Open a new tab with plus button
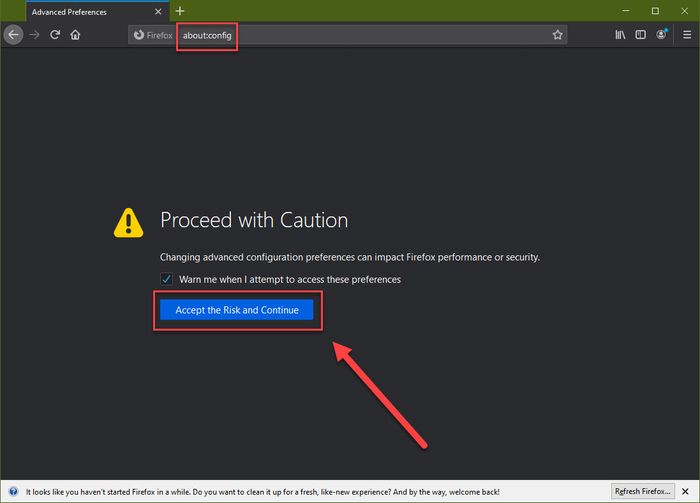This screenshot has height=503, width=700. click(x=180, y=11)
